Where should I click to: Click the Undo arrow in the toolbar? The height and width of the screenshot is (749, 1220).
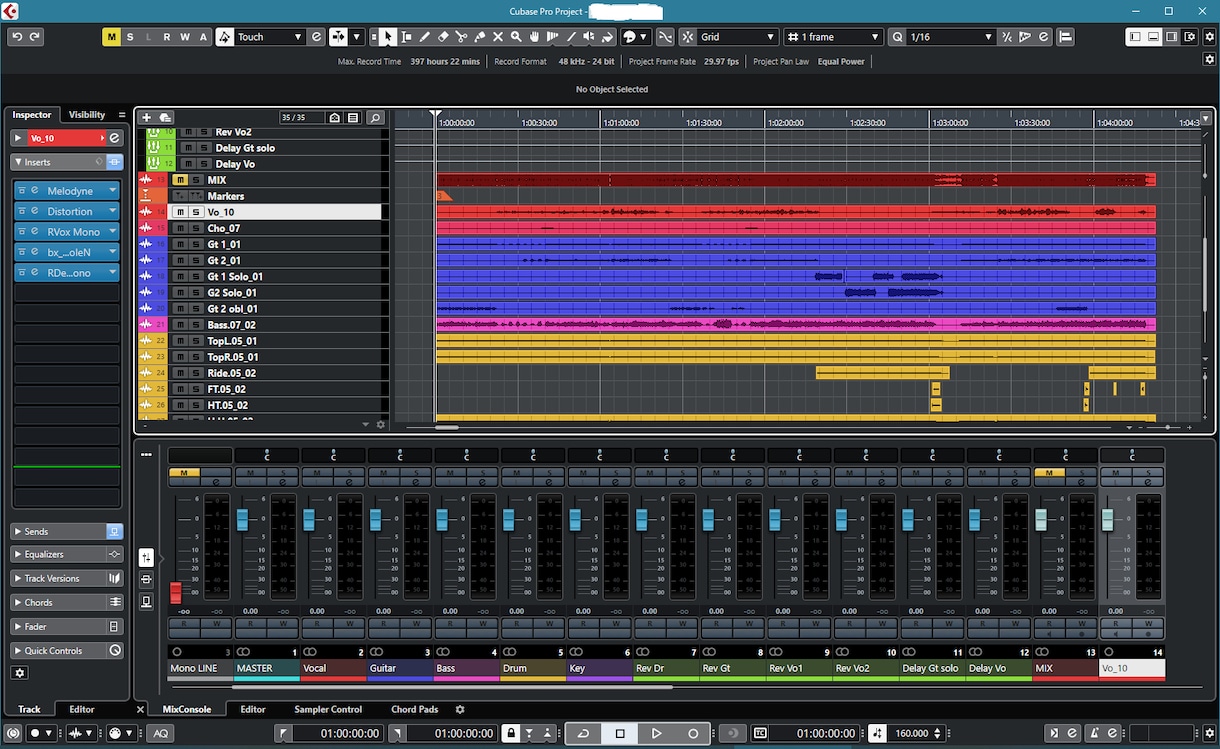click(17, 37)
